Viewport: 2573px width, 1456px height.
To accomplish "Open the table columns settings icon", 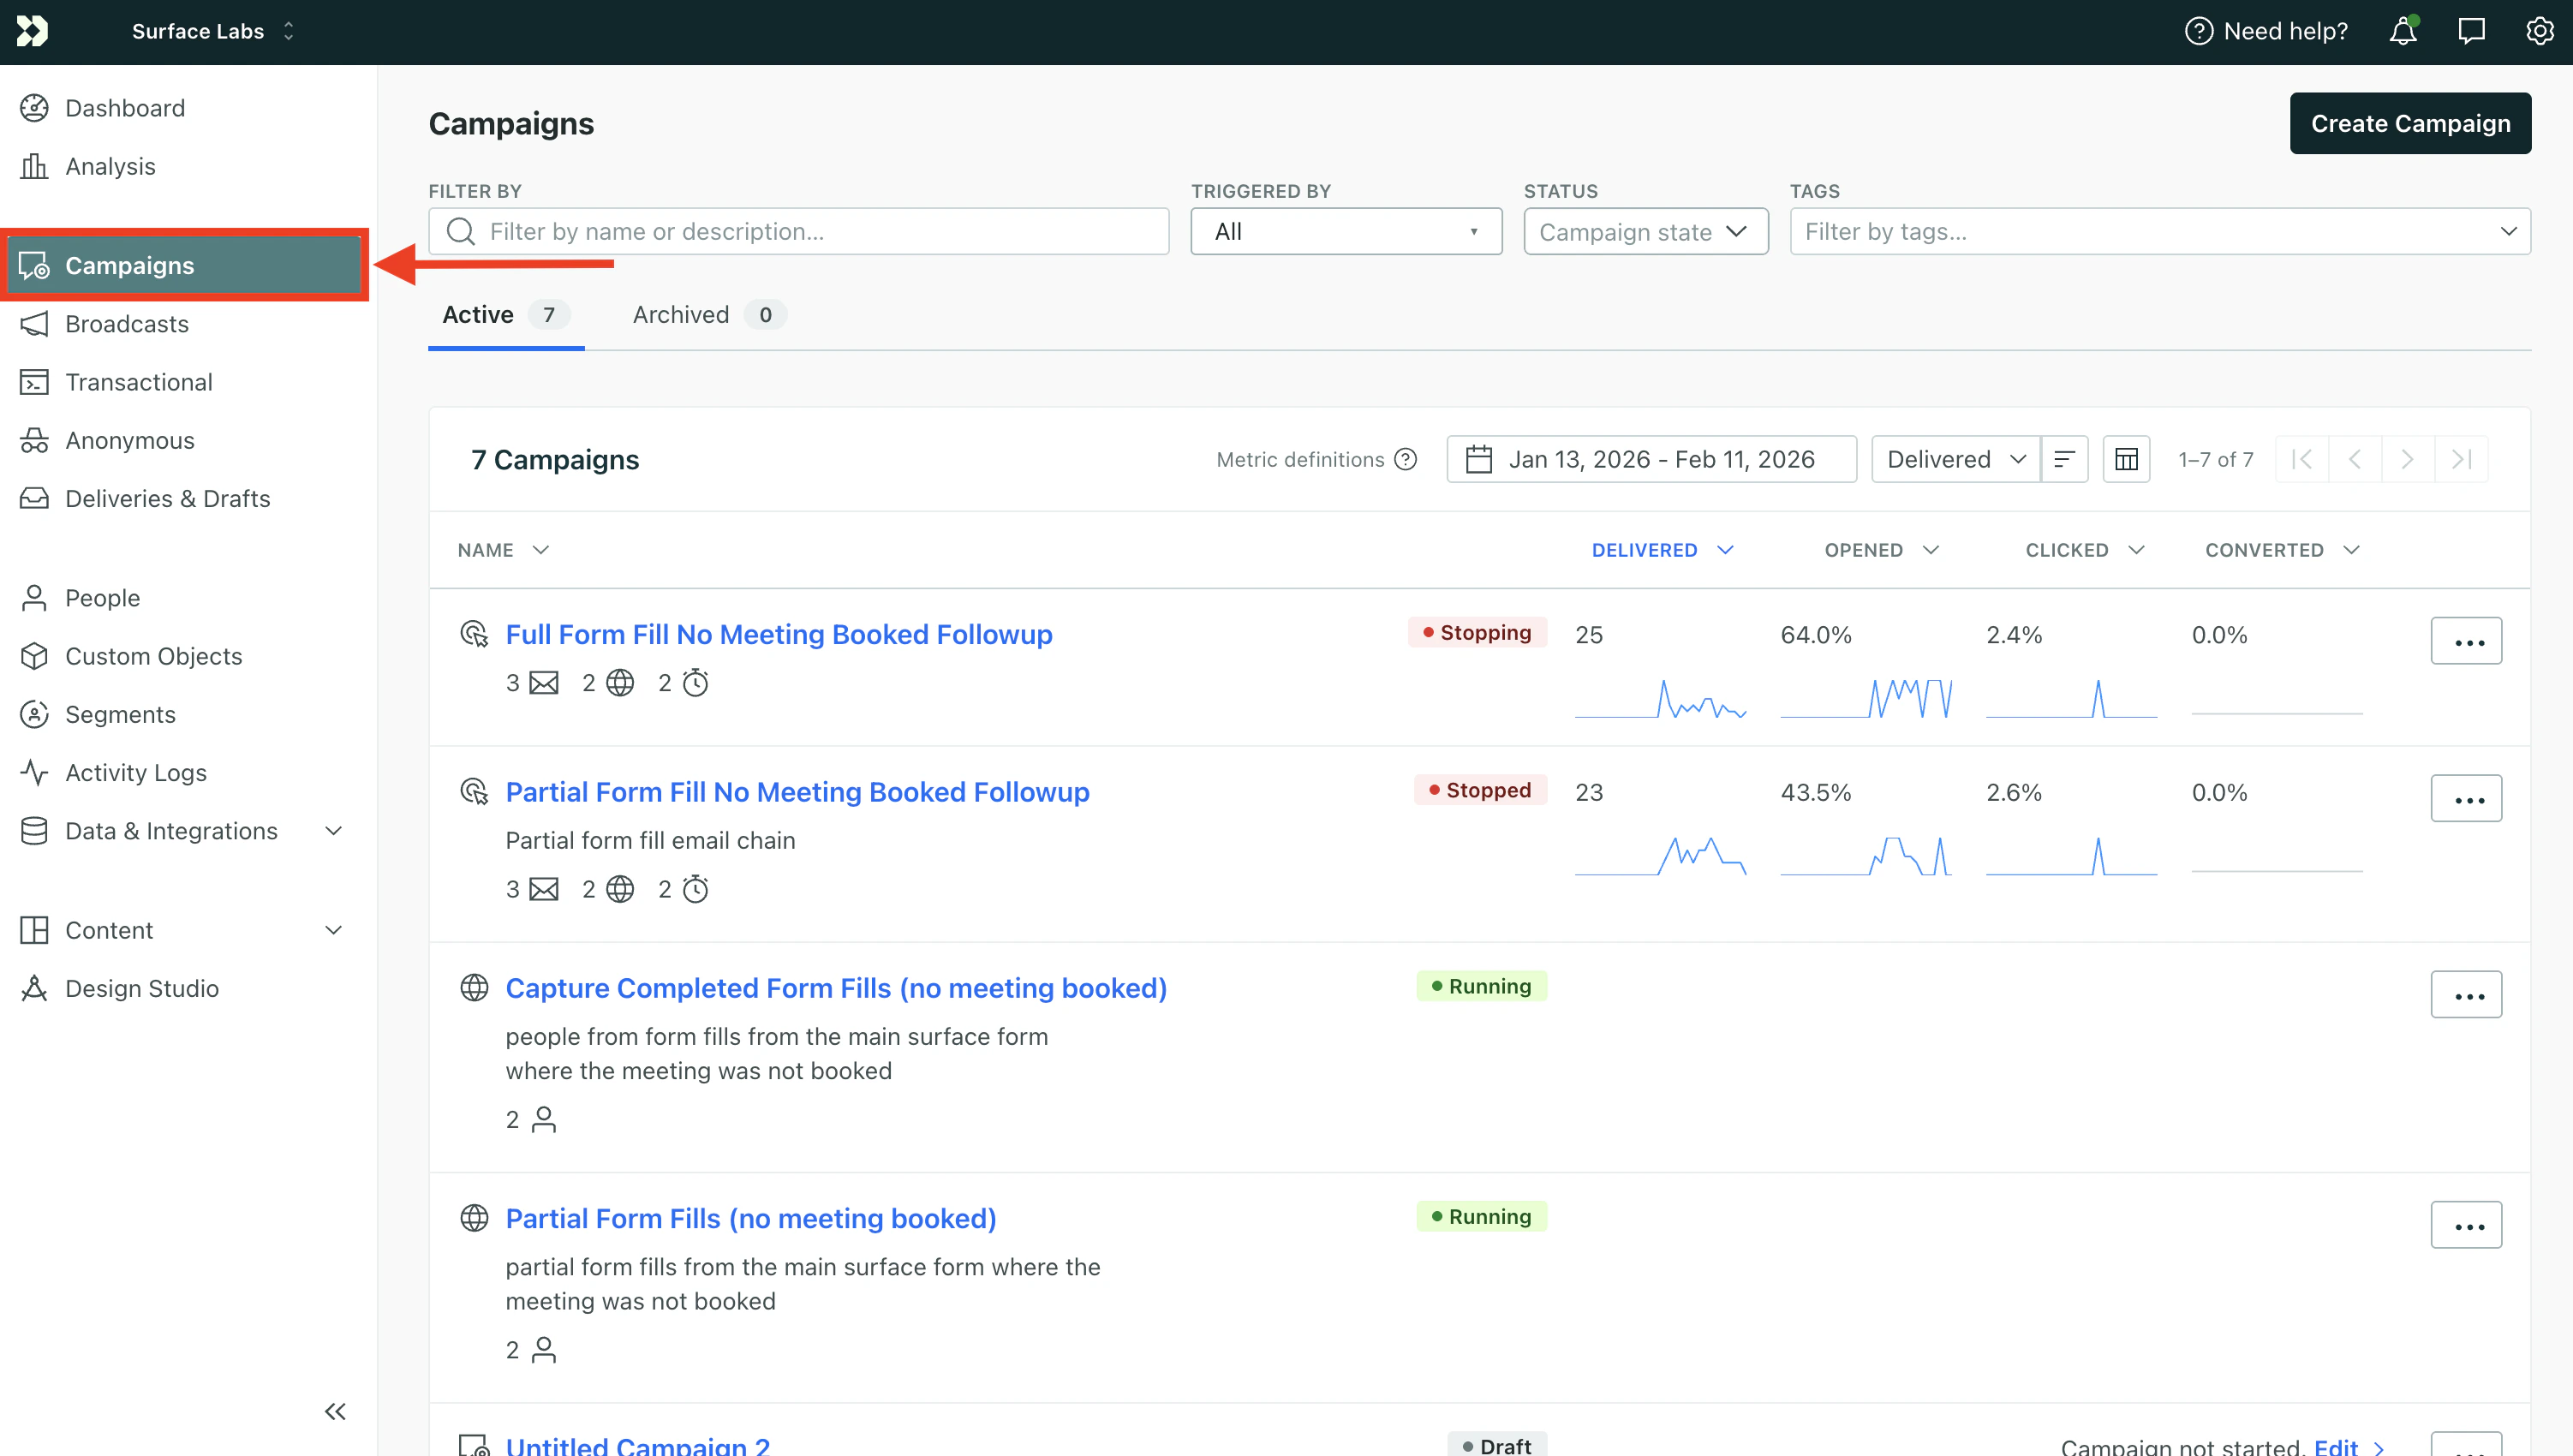I will [2126, 459].
